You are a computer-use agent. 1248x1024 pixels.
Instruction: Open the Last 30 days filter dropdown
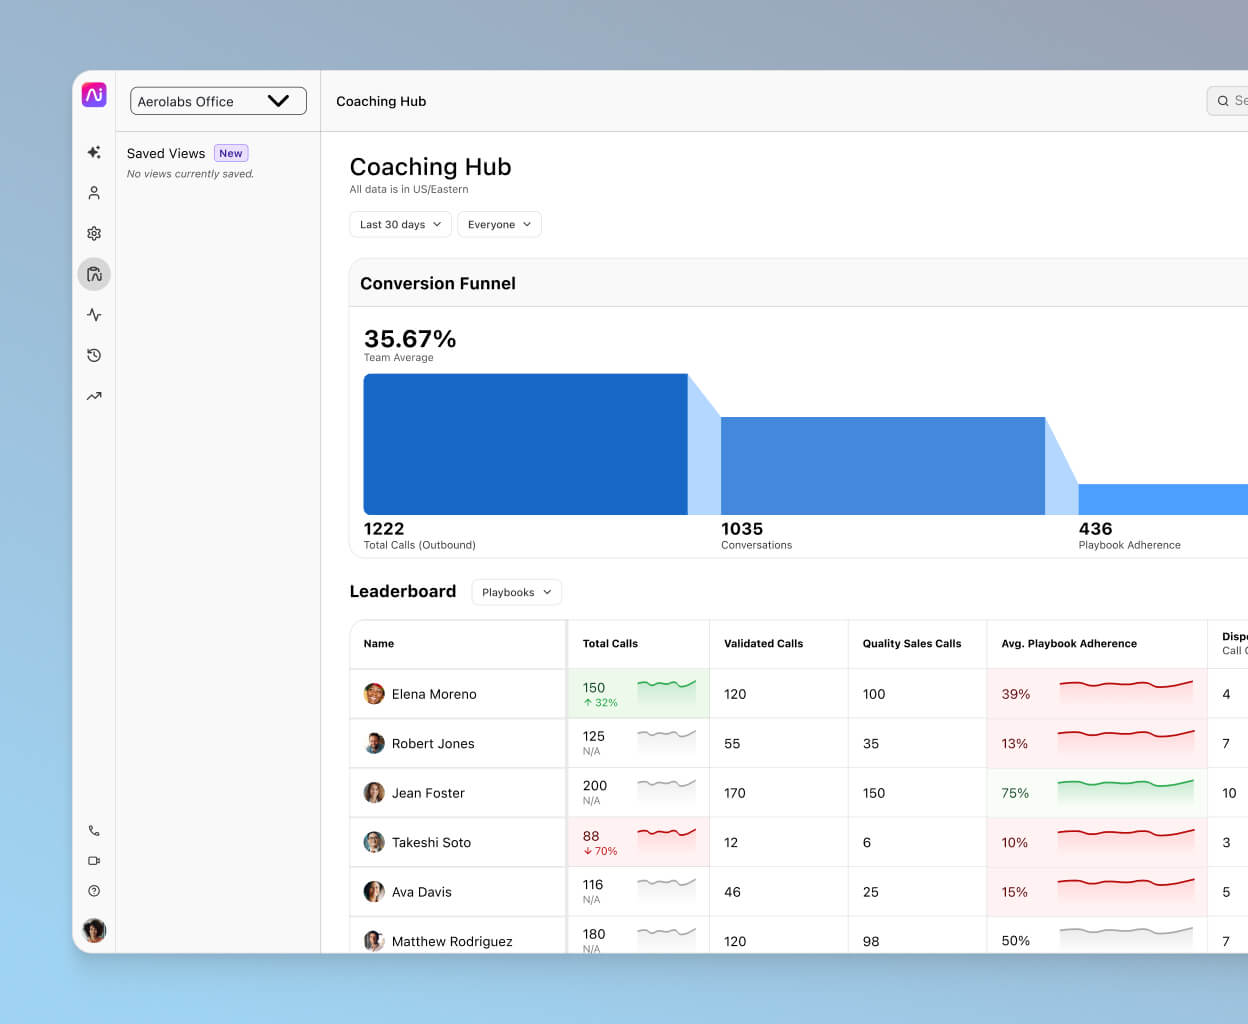[400, 224]
